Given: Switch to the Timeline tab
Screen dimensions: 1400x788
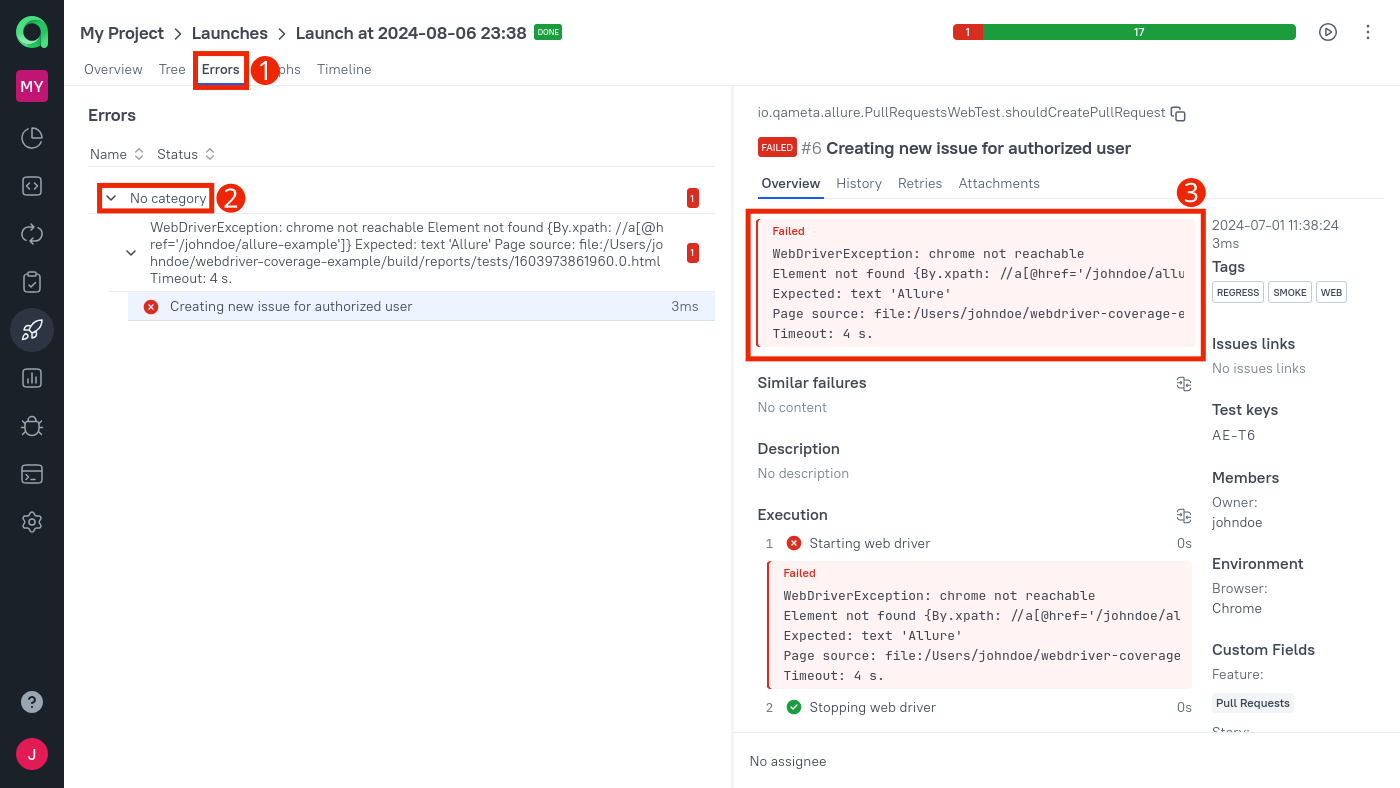Looking at the screenshot, I should 344,69.
